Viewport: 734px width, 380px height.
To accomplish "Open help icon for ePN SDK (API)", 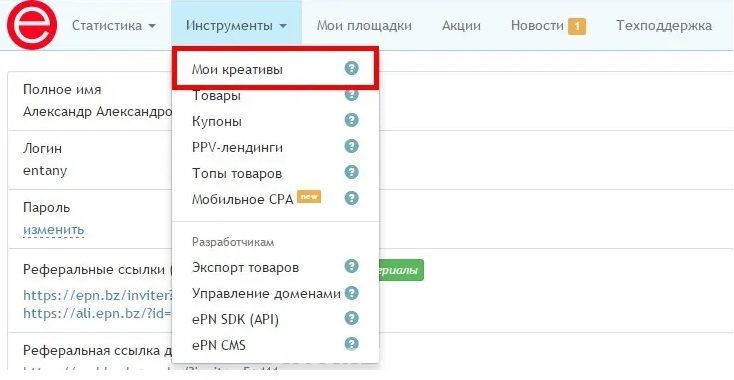I will [352, 319].
